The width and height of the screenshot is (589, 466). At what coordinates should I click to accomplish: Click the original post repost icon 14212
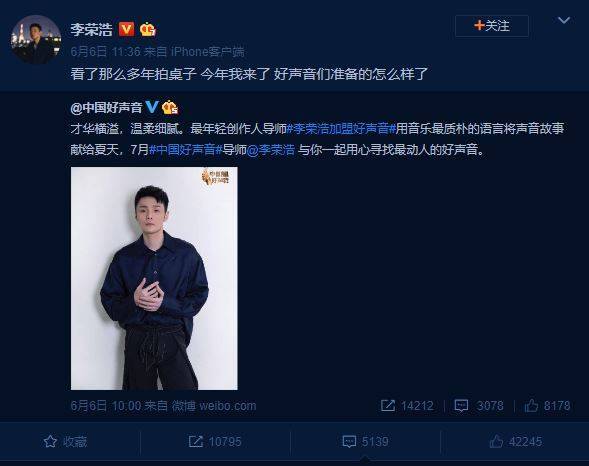pos(407,406)
